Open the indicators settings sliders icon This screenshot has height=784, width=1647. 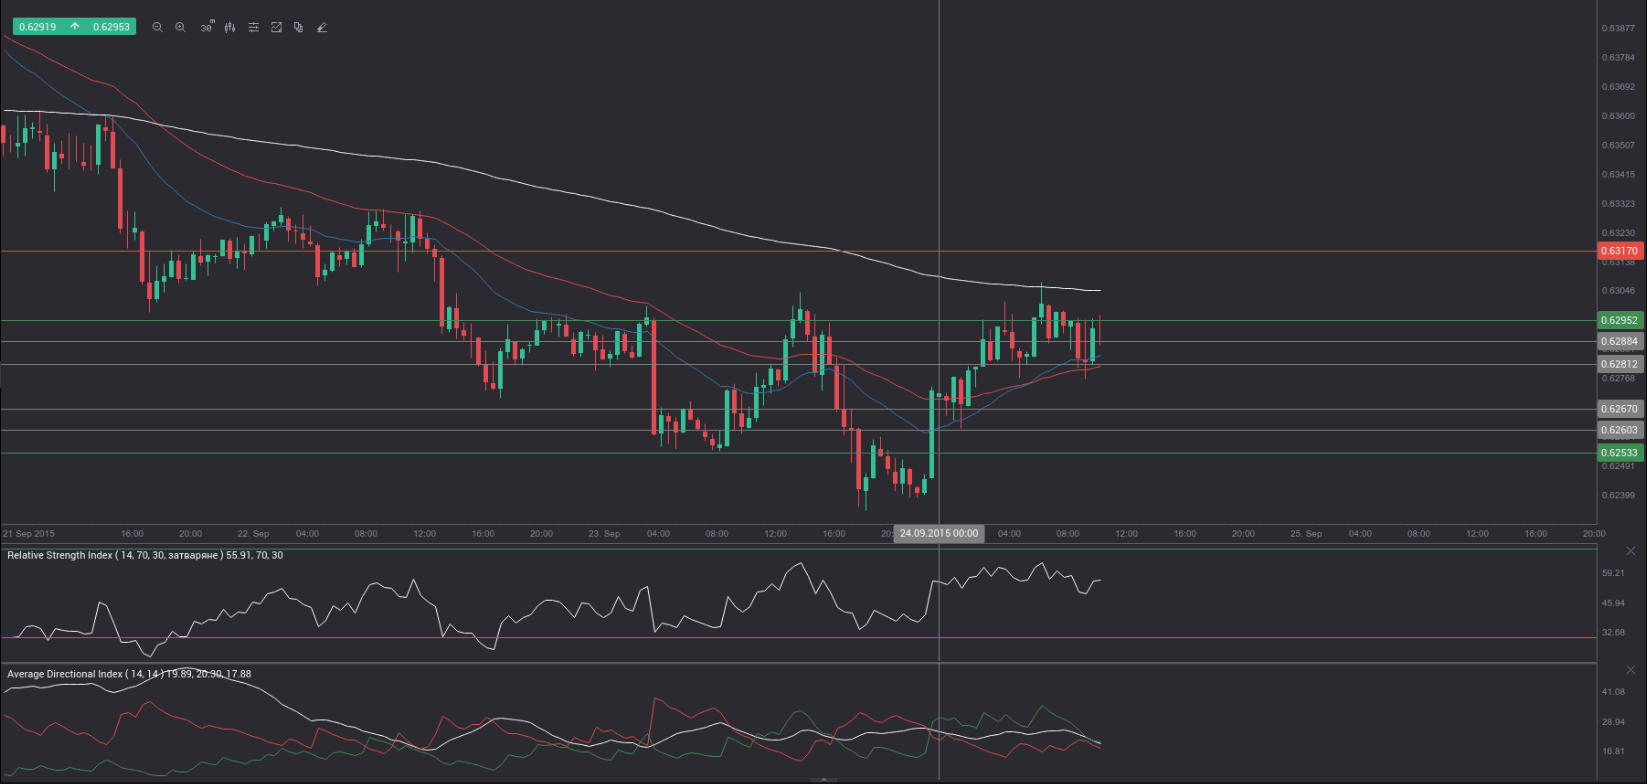pyautogui.click(x=253, y=28)
